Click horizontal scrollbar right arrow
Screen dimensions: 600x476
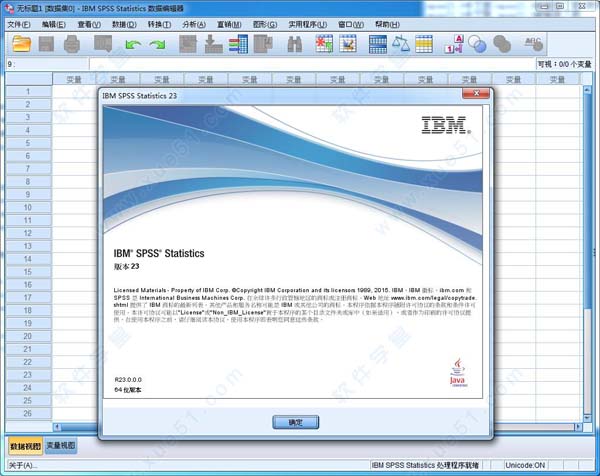click(578, 427)
